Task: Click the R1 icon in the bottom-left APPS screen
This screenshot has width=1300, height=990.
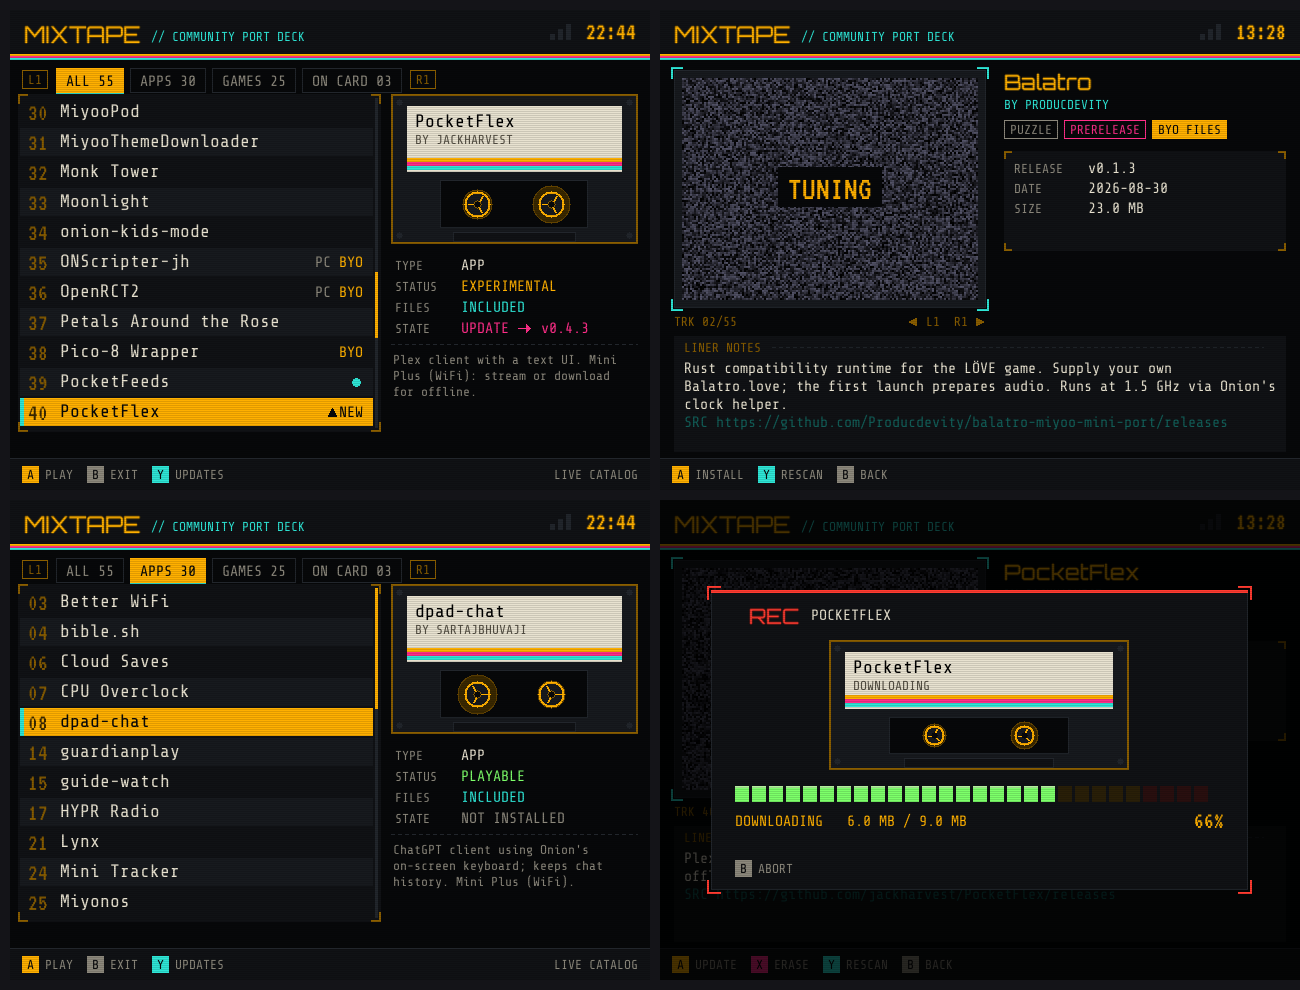Action: click(x=423, y=570)
